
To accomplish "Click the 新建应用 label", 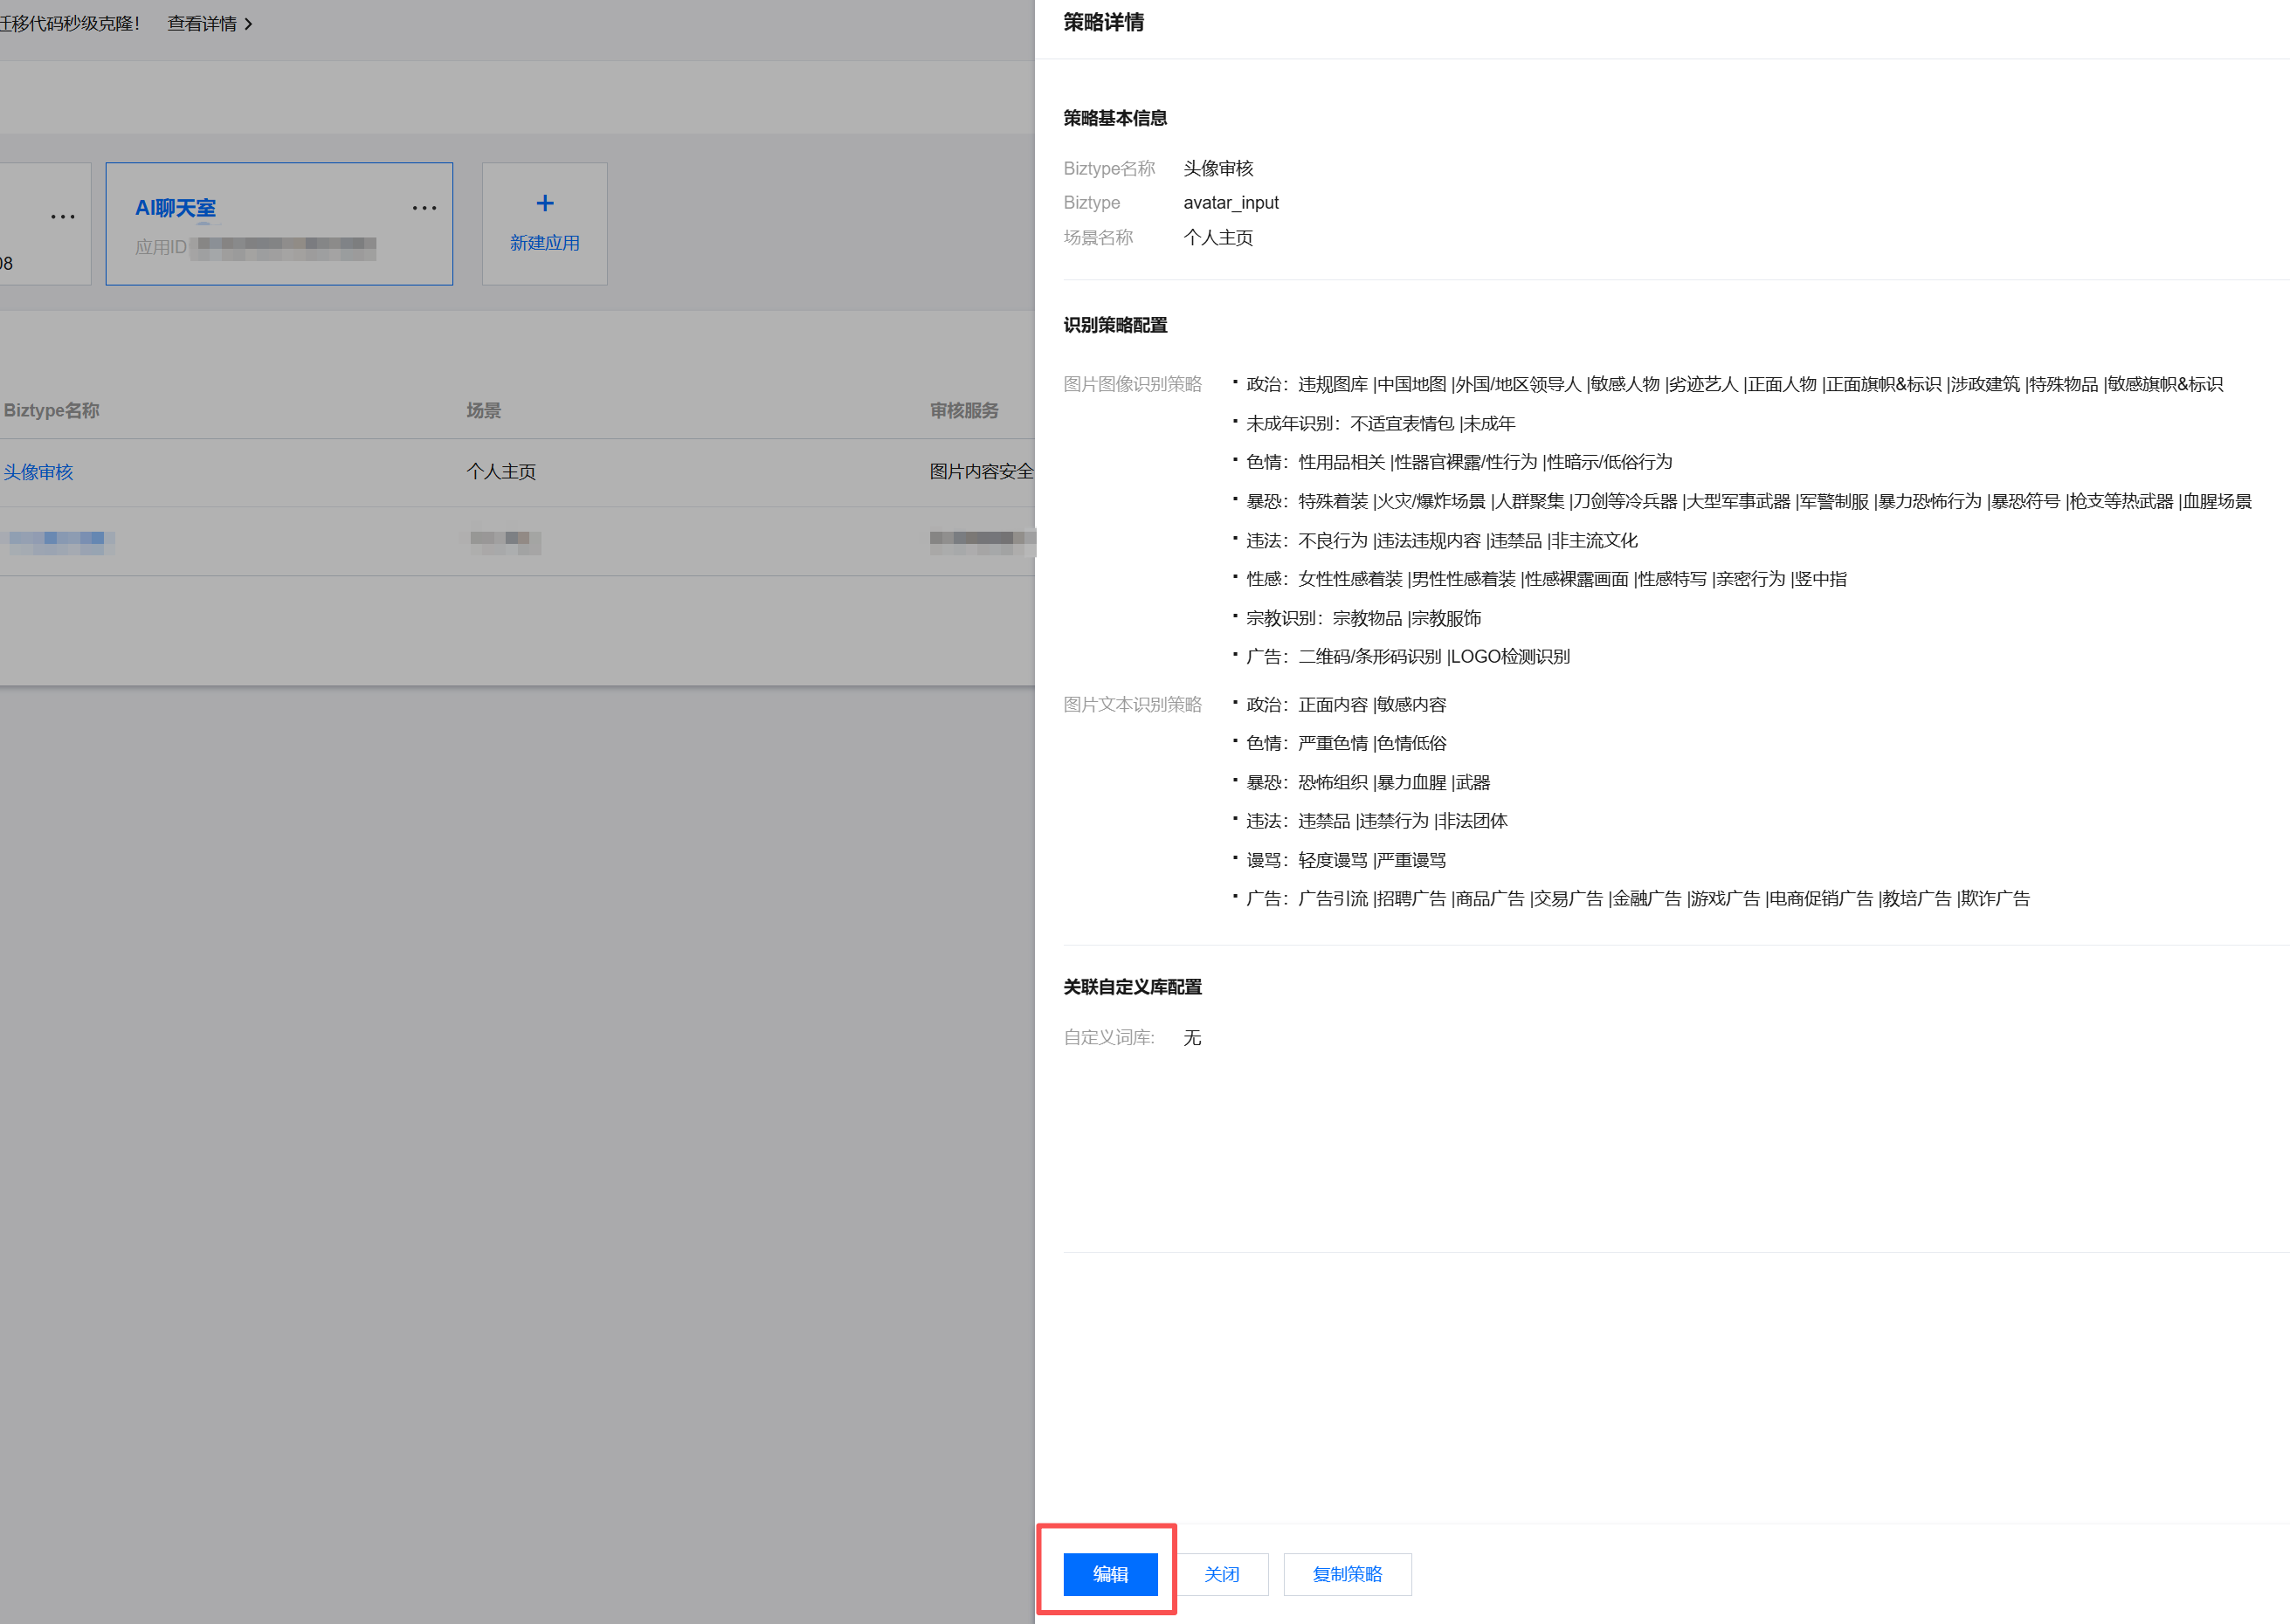I will pyautogui.click(x=544, y=243).
